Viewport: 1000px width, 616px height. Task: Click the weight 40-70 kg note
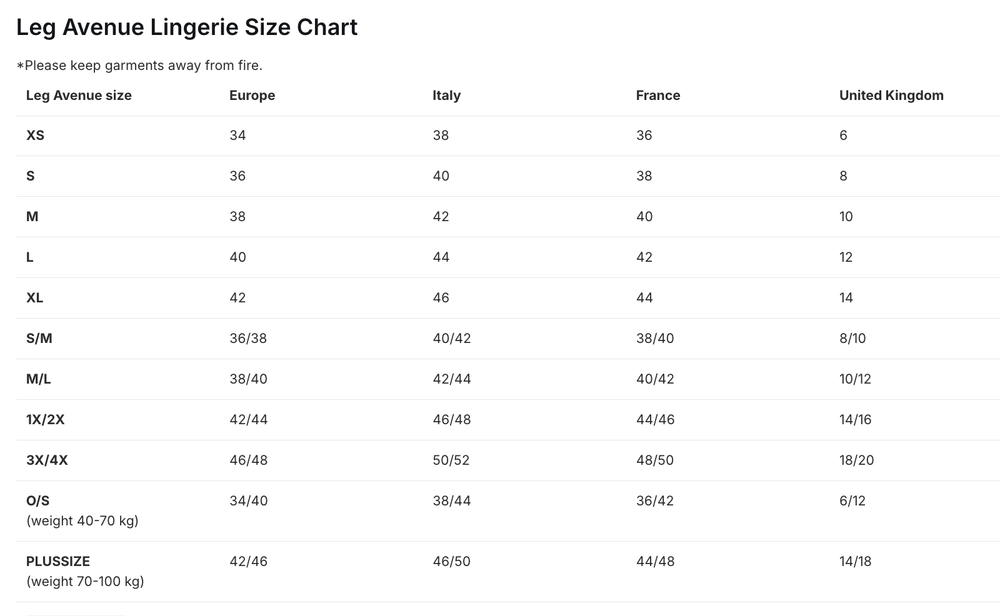click(82, 521)
